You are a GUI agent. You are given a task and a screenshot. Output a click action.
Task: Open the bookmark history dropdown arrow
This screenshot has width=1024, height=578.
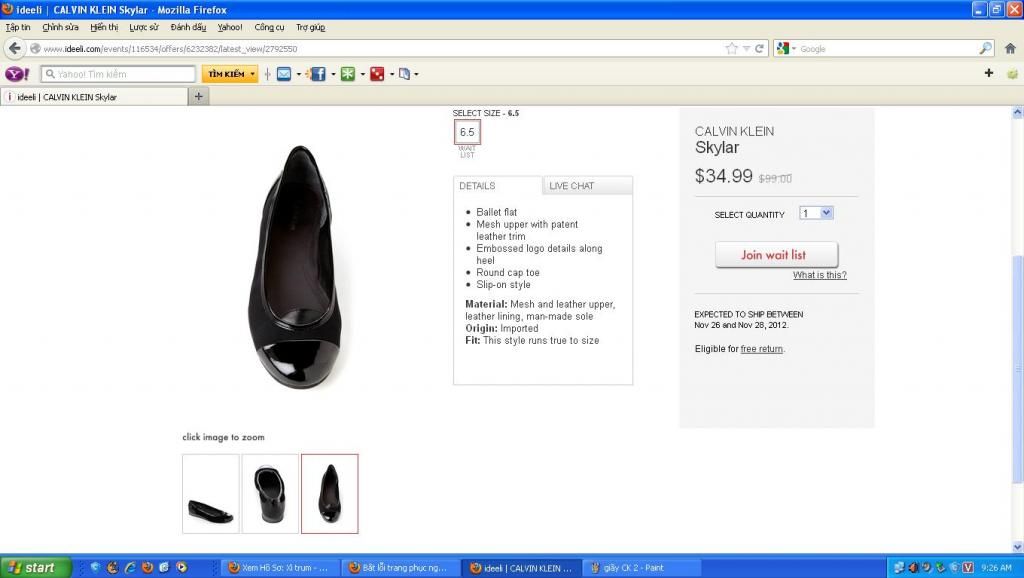[746, 48]
